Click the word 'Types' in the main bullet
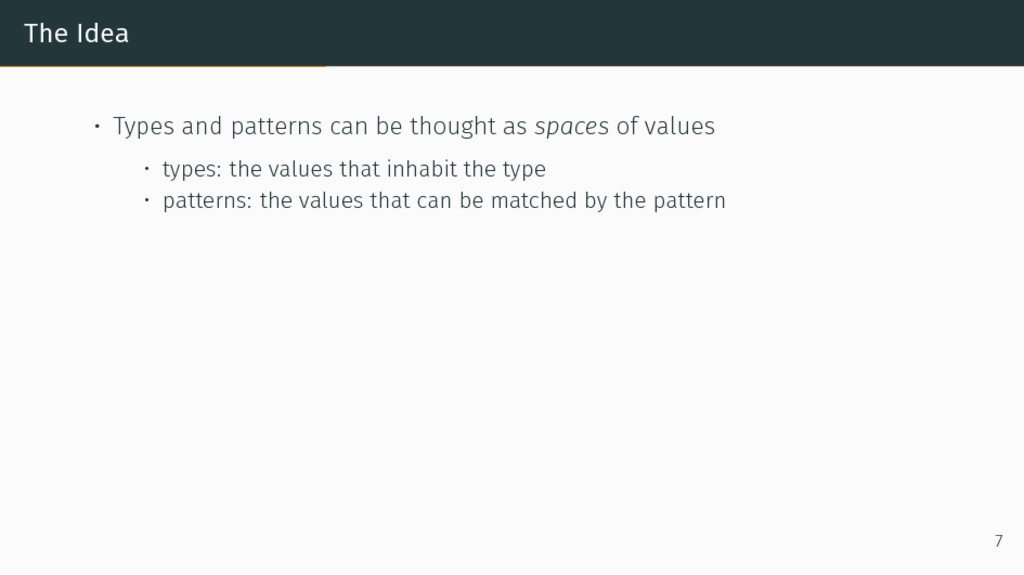 point(144,127)
